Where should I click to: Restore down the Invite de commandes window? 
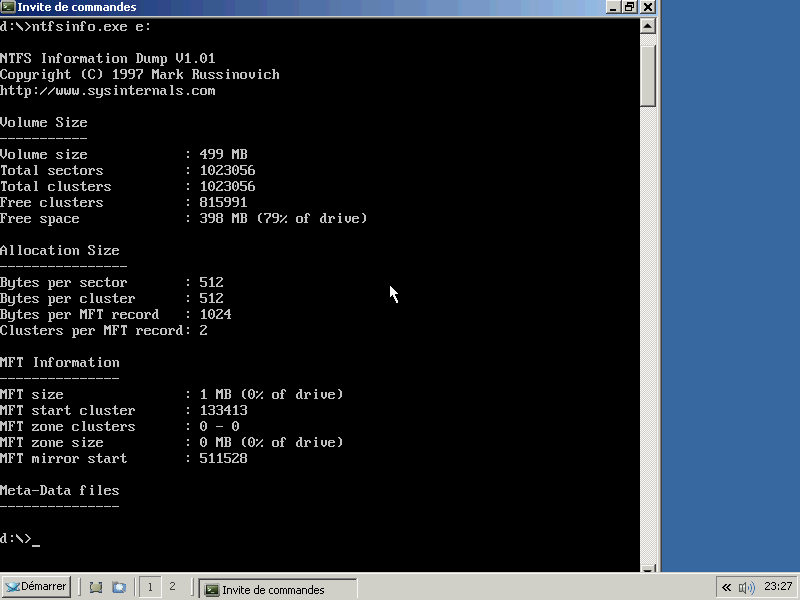click(x=630, y=7)
